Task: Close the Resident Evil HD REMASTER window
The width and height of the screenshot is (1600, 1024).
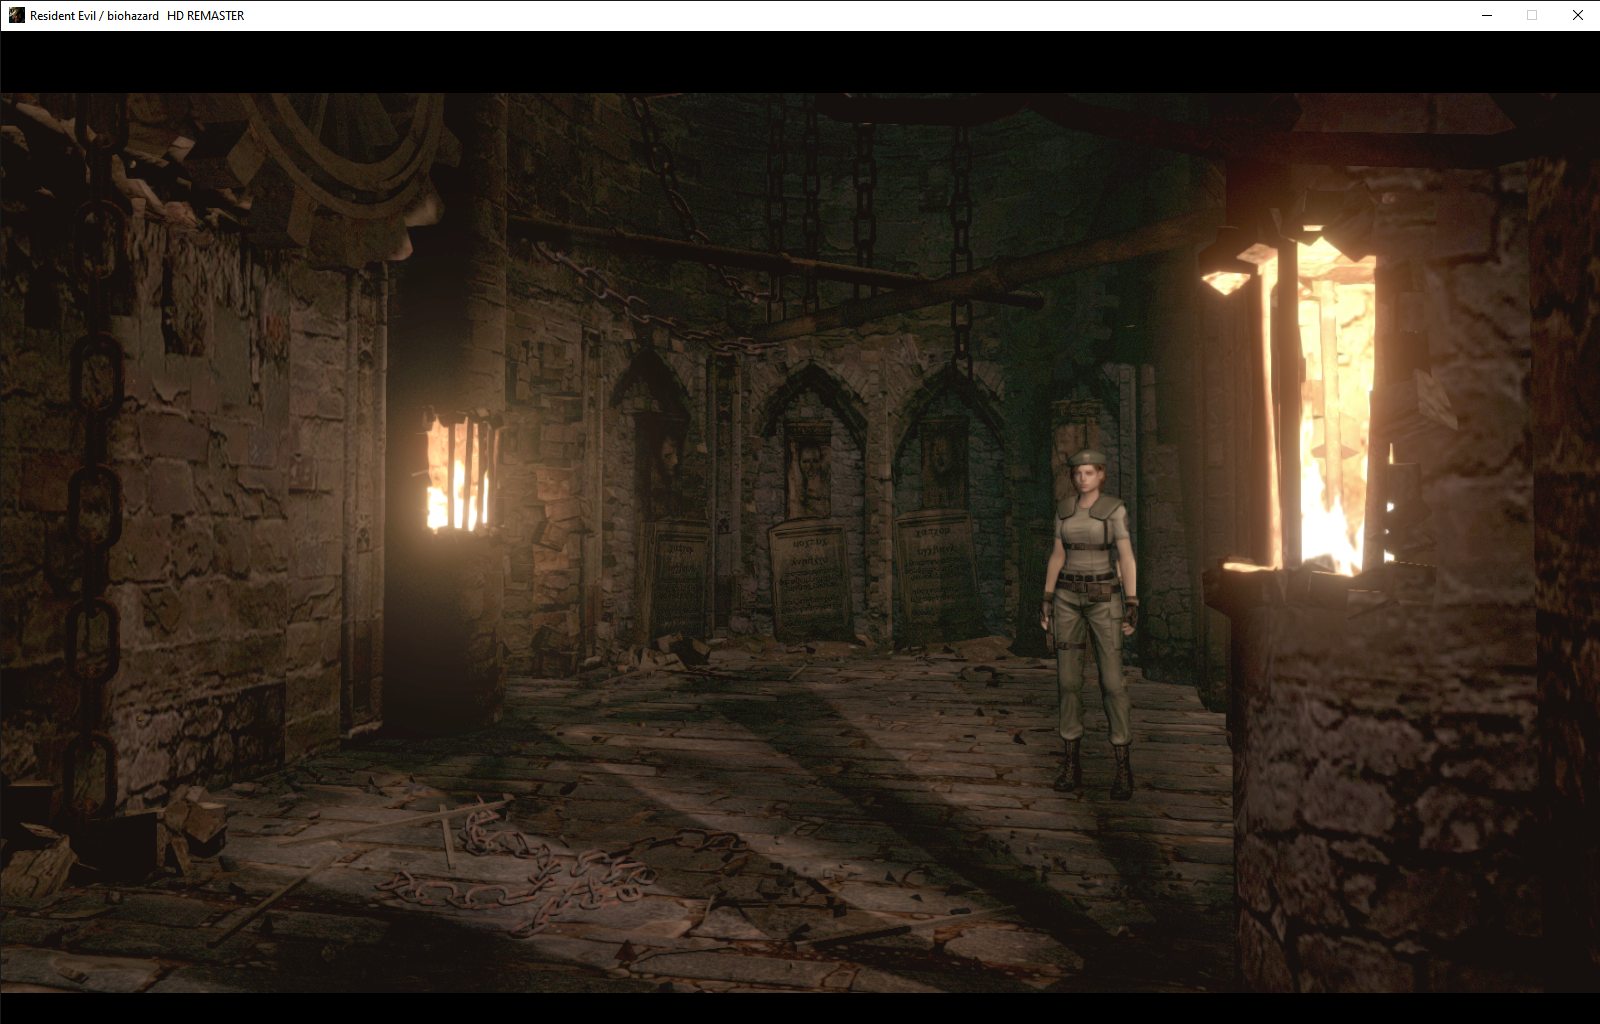Action: click(1578, 15)
